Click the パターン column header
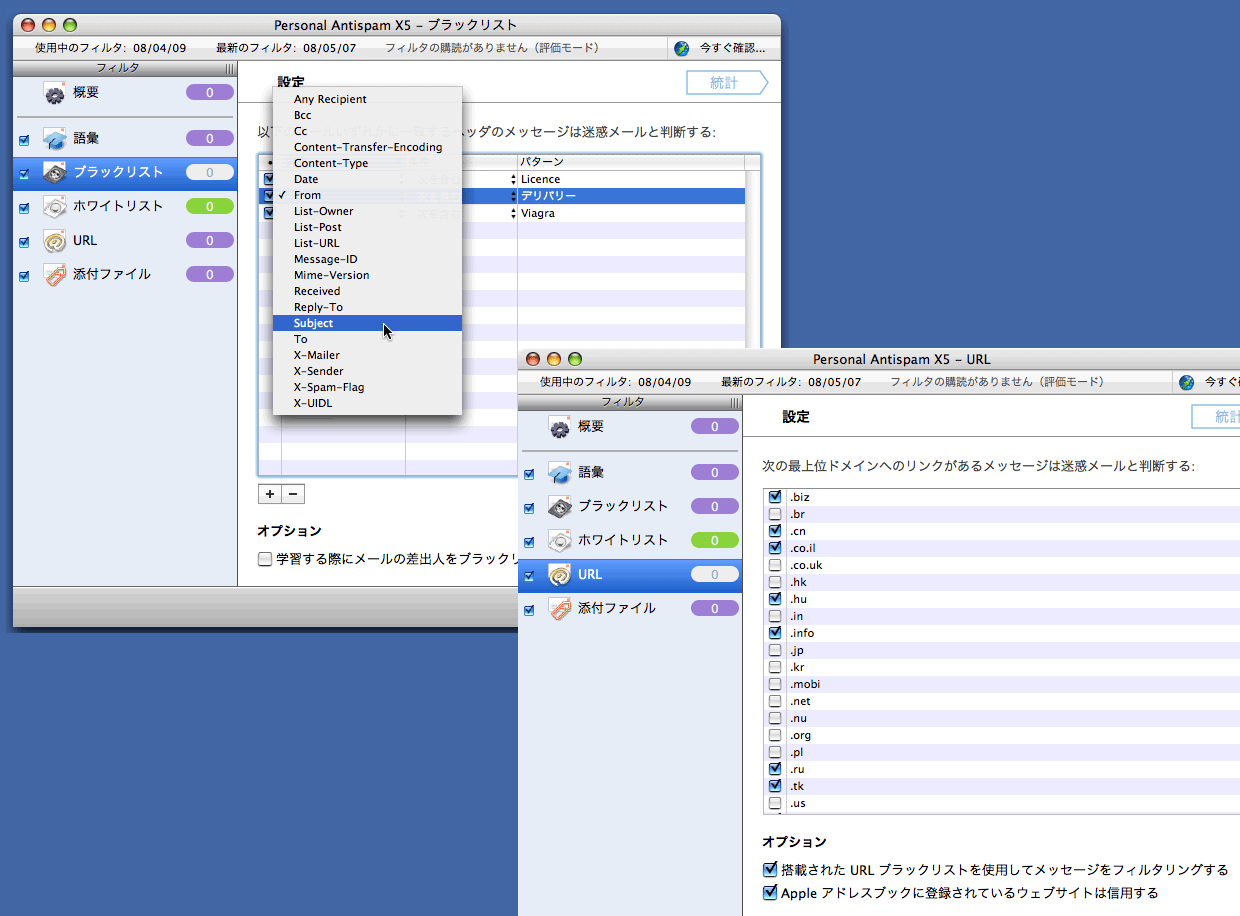The width and height of the screenshot is (1240, 916). pyautogui.click(x=631, y=162)
